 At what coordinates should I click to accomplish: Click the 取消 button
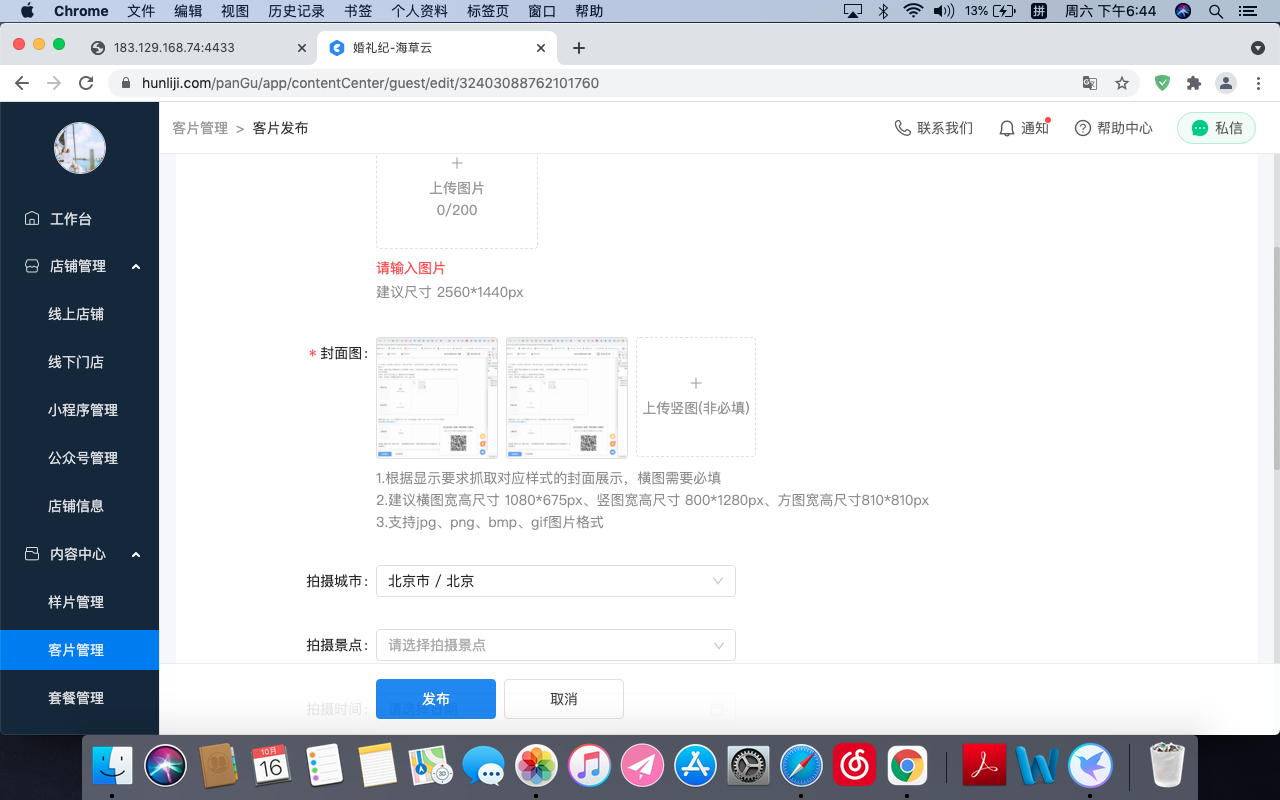[x=564, y=699]
